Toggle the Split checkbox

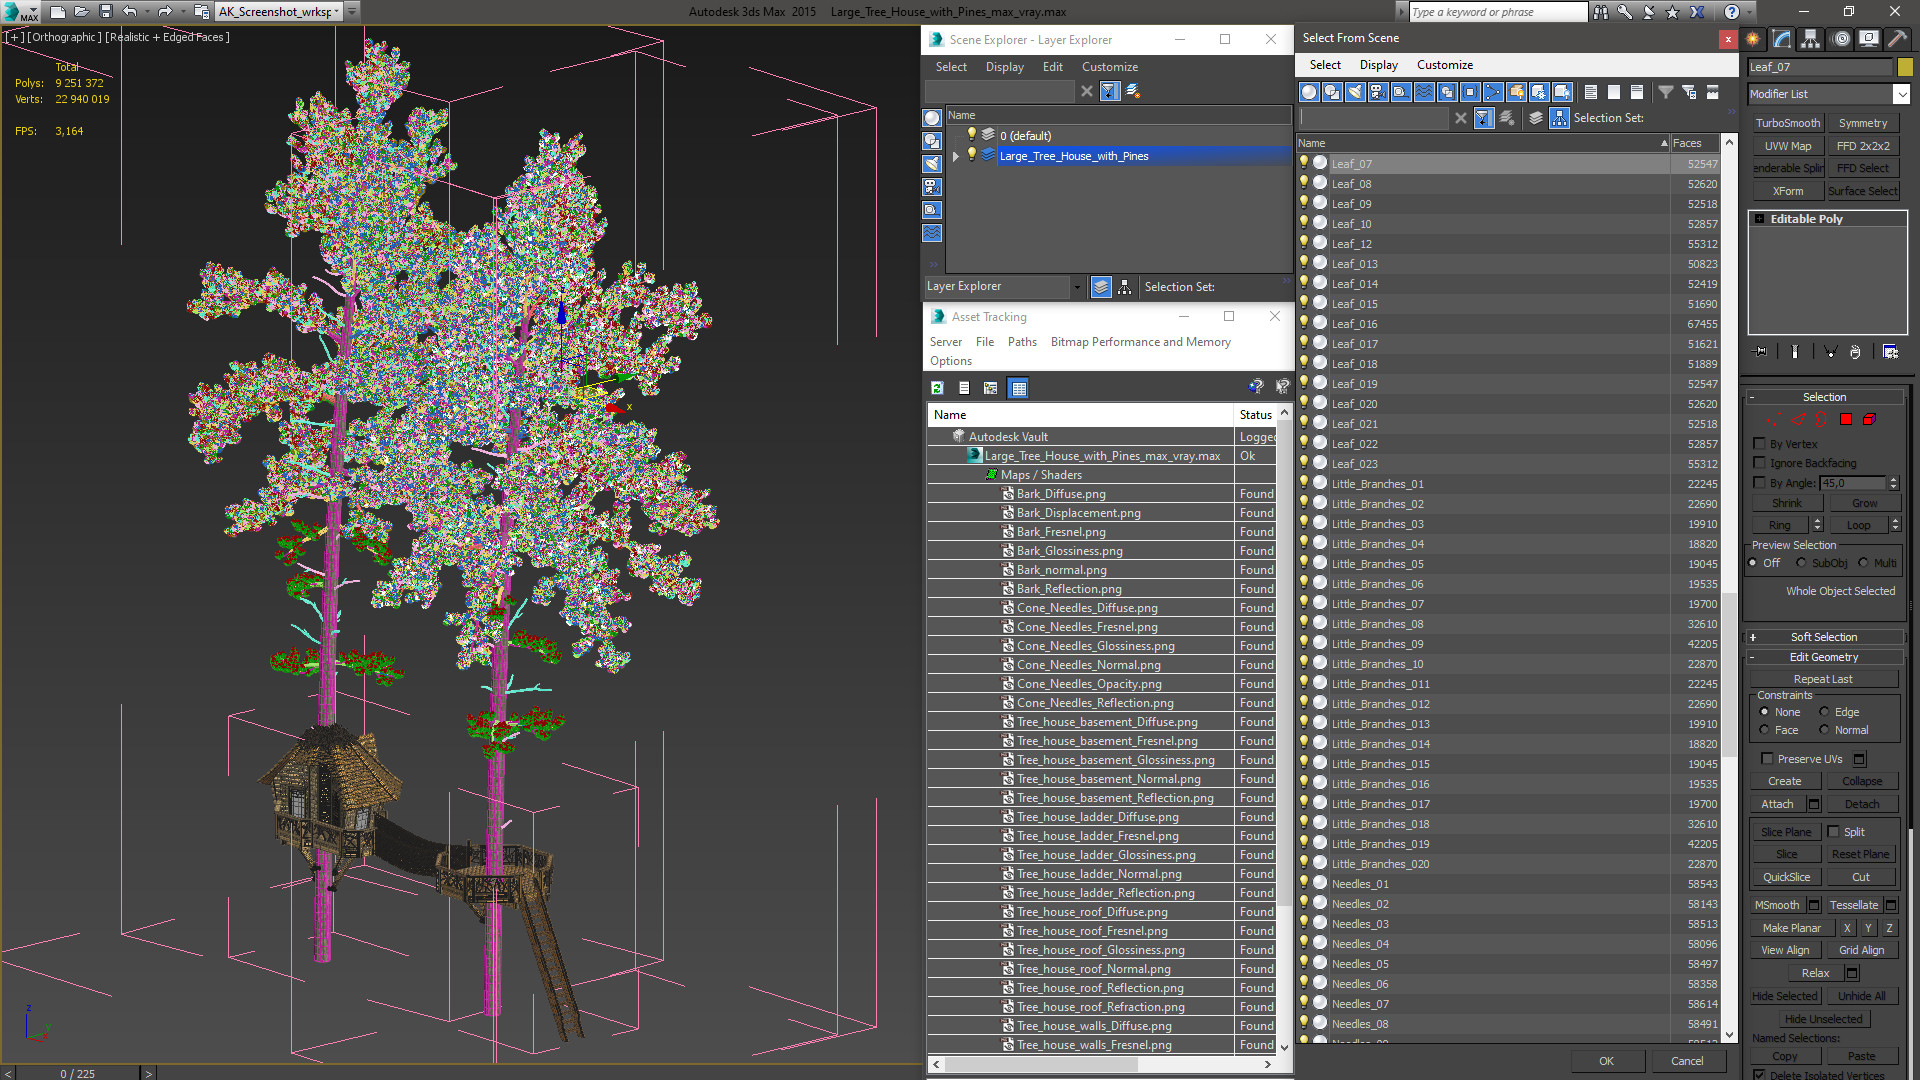[x=1833, y=832]
